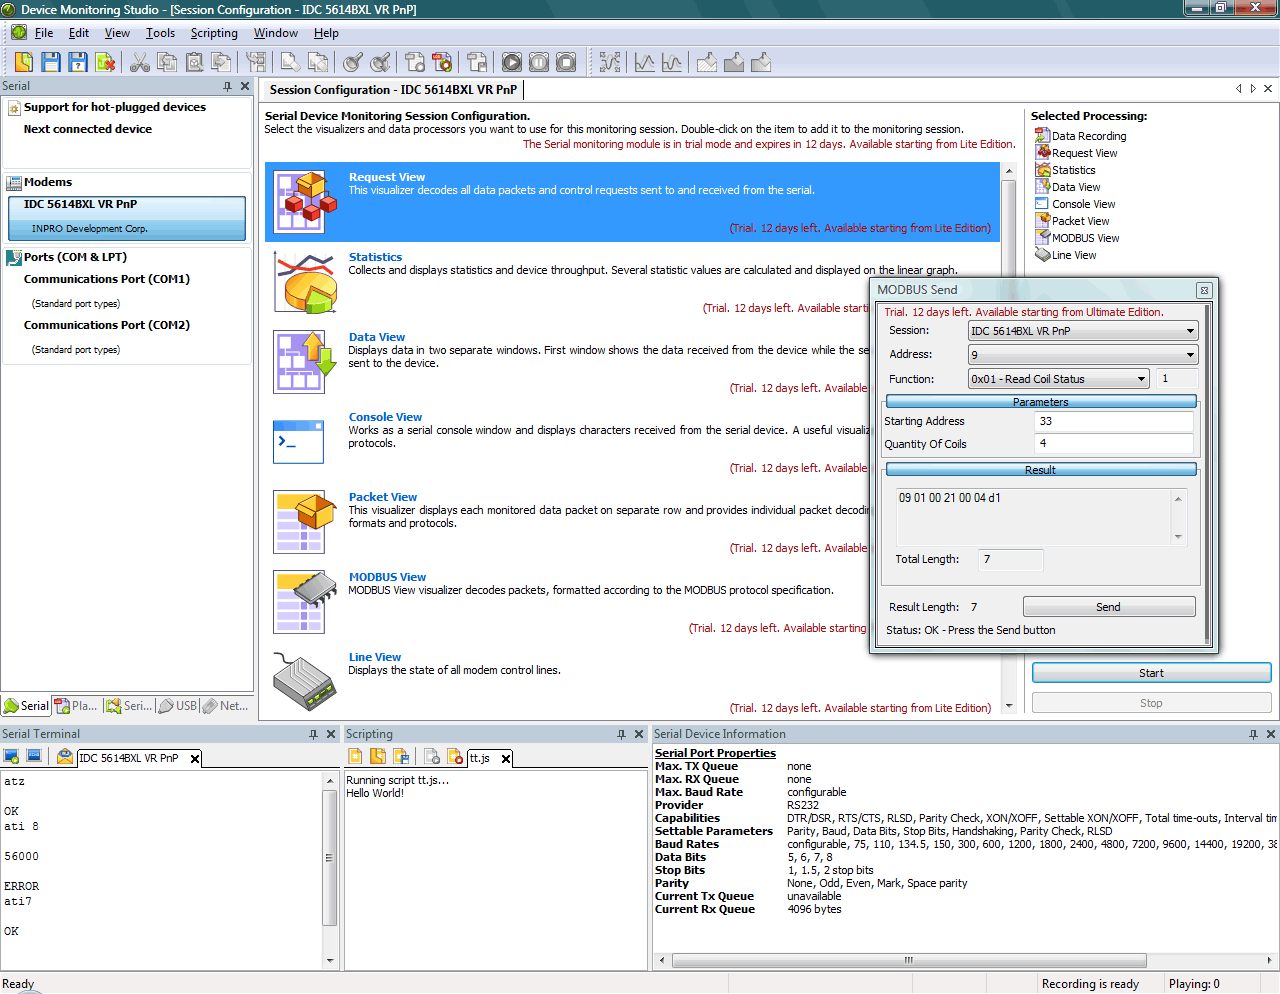Open the Address dropdown showing 9
The image size is (1280, 994).
pos(1190,355)
